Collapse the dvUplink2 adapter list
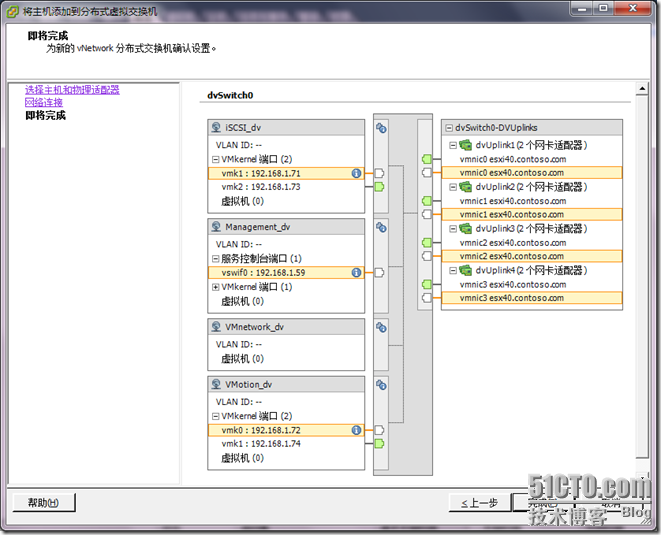Image resolution: width=661 pixels, height=535 pixels. pos(453,187)
